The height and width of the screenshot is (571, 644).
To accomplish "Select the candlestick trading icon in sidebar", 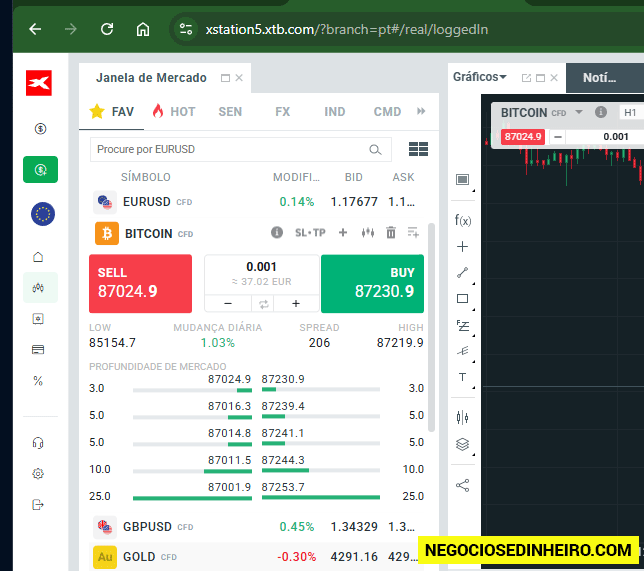I will pyautogui.click(x=38, y=288).
